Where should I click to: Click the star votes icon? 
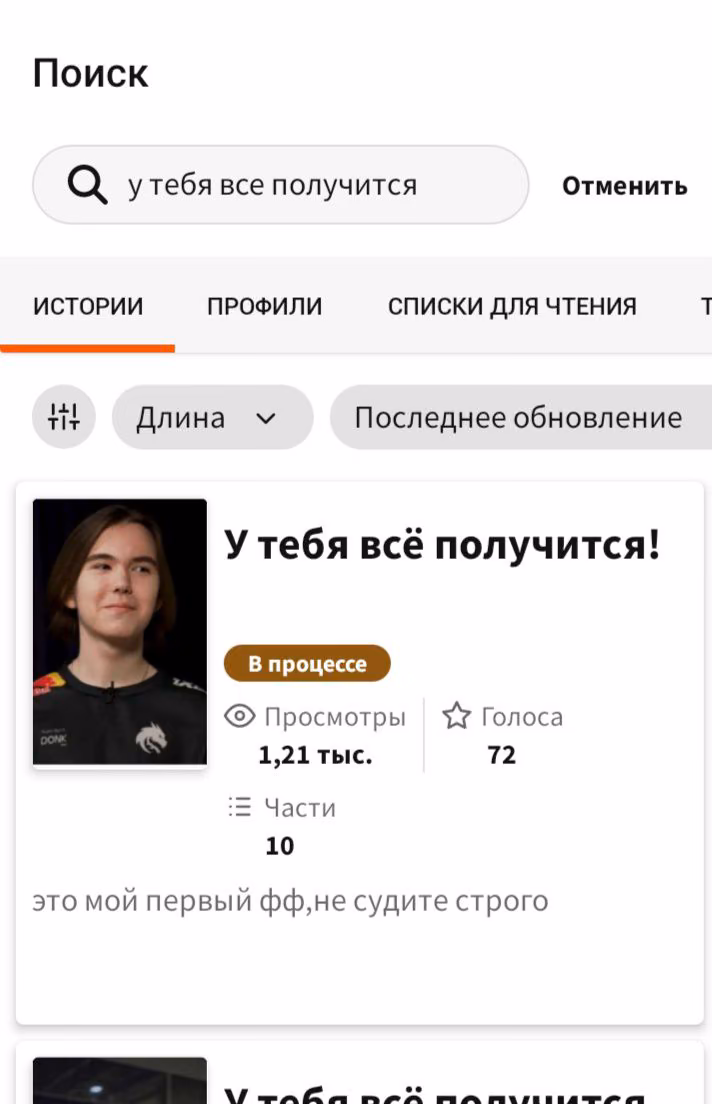[456, 715]
